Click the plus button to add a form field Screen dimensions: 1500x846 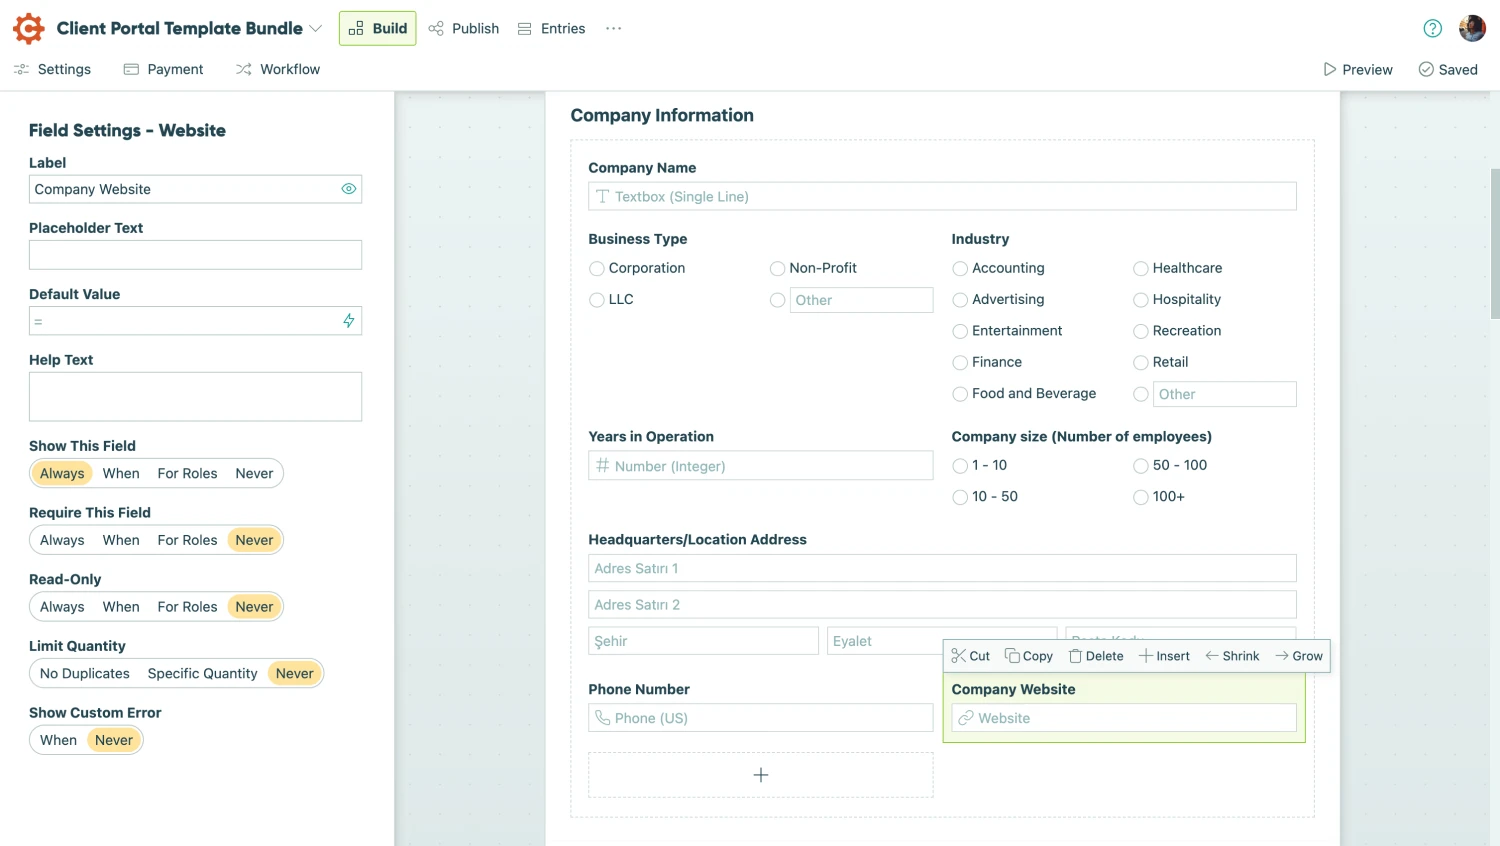coord(760,774)
